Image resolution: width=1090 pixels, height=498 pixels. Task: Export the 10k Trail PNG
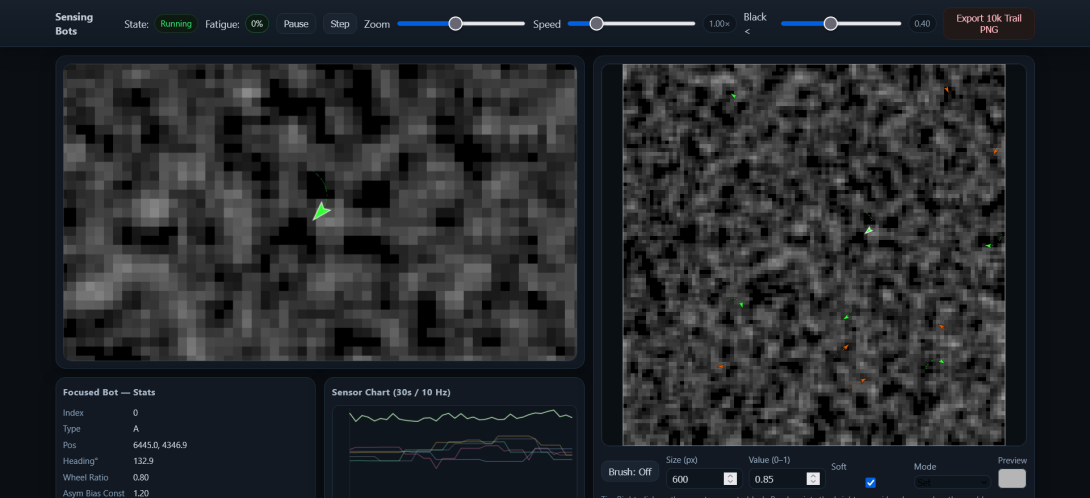[989, 24]
